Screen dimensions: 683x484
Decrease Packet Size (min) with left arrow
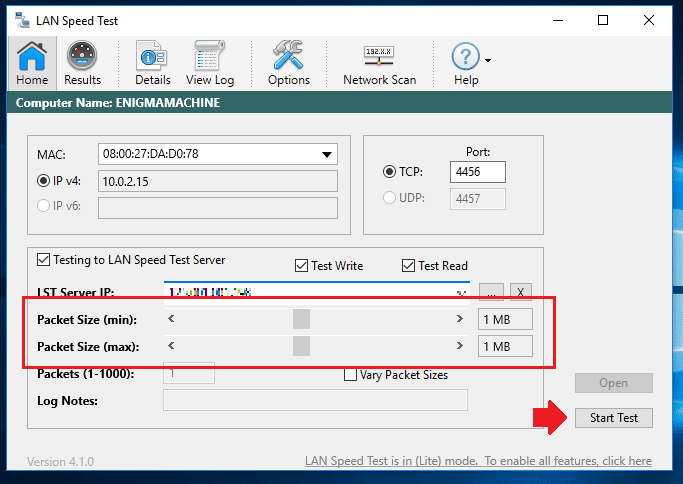[171, 319]
